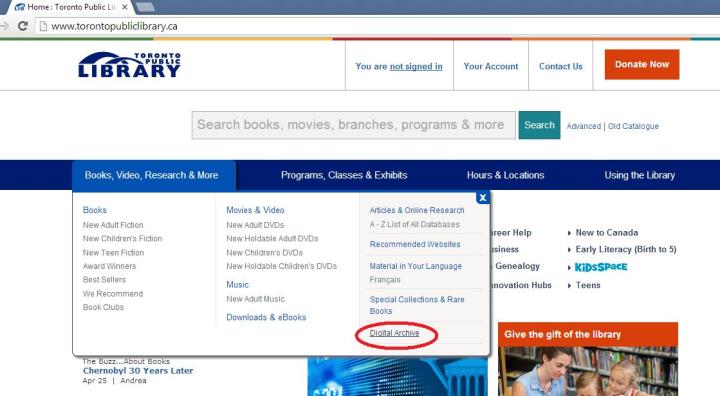Click the blue digital feature image
The width and height of the screenshot is (720, 396).
tap(397, 377)
